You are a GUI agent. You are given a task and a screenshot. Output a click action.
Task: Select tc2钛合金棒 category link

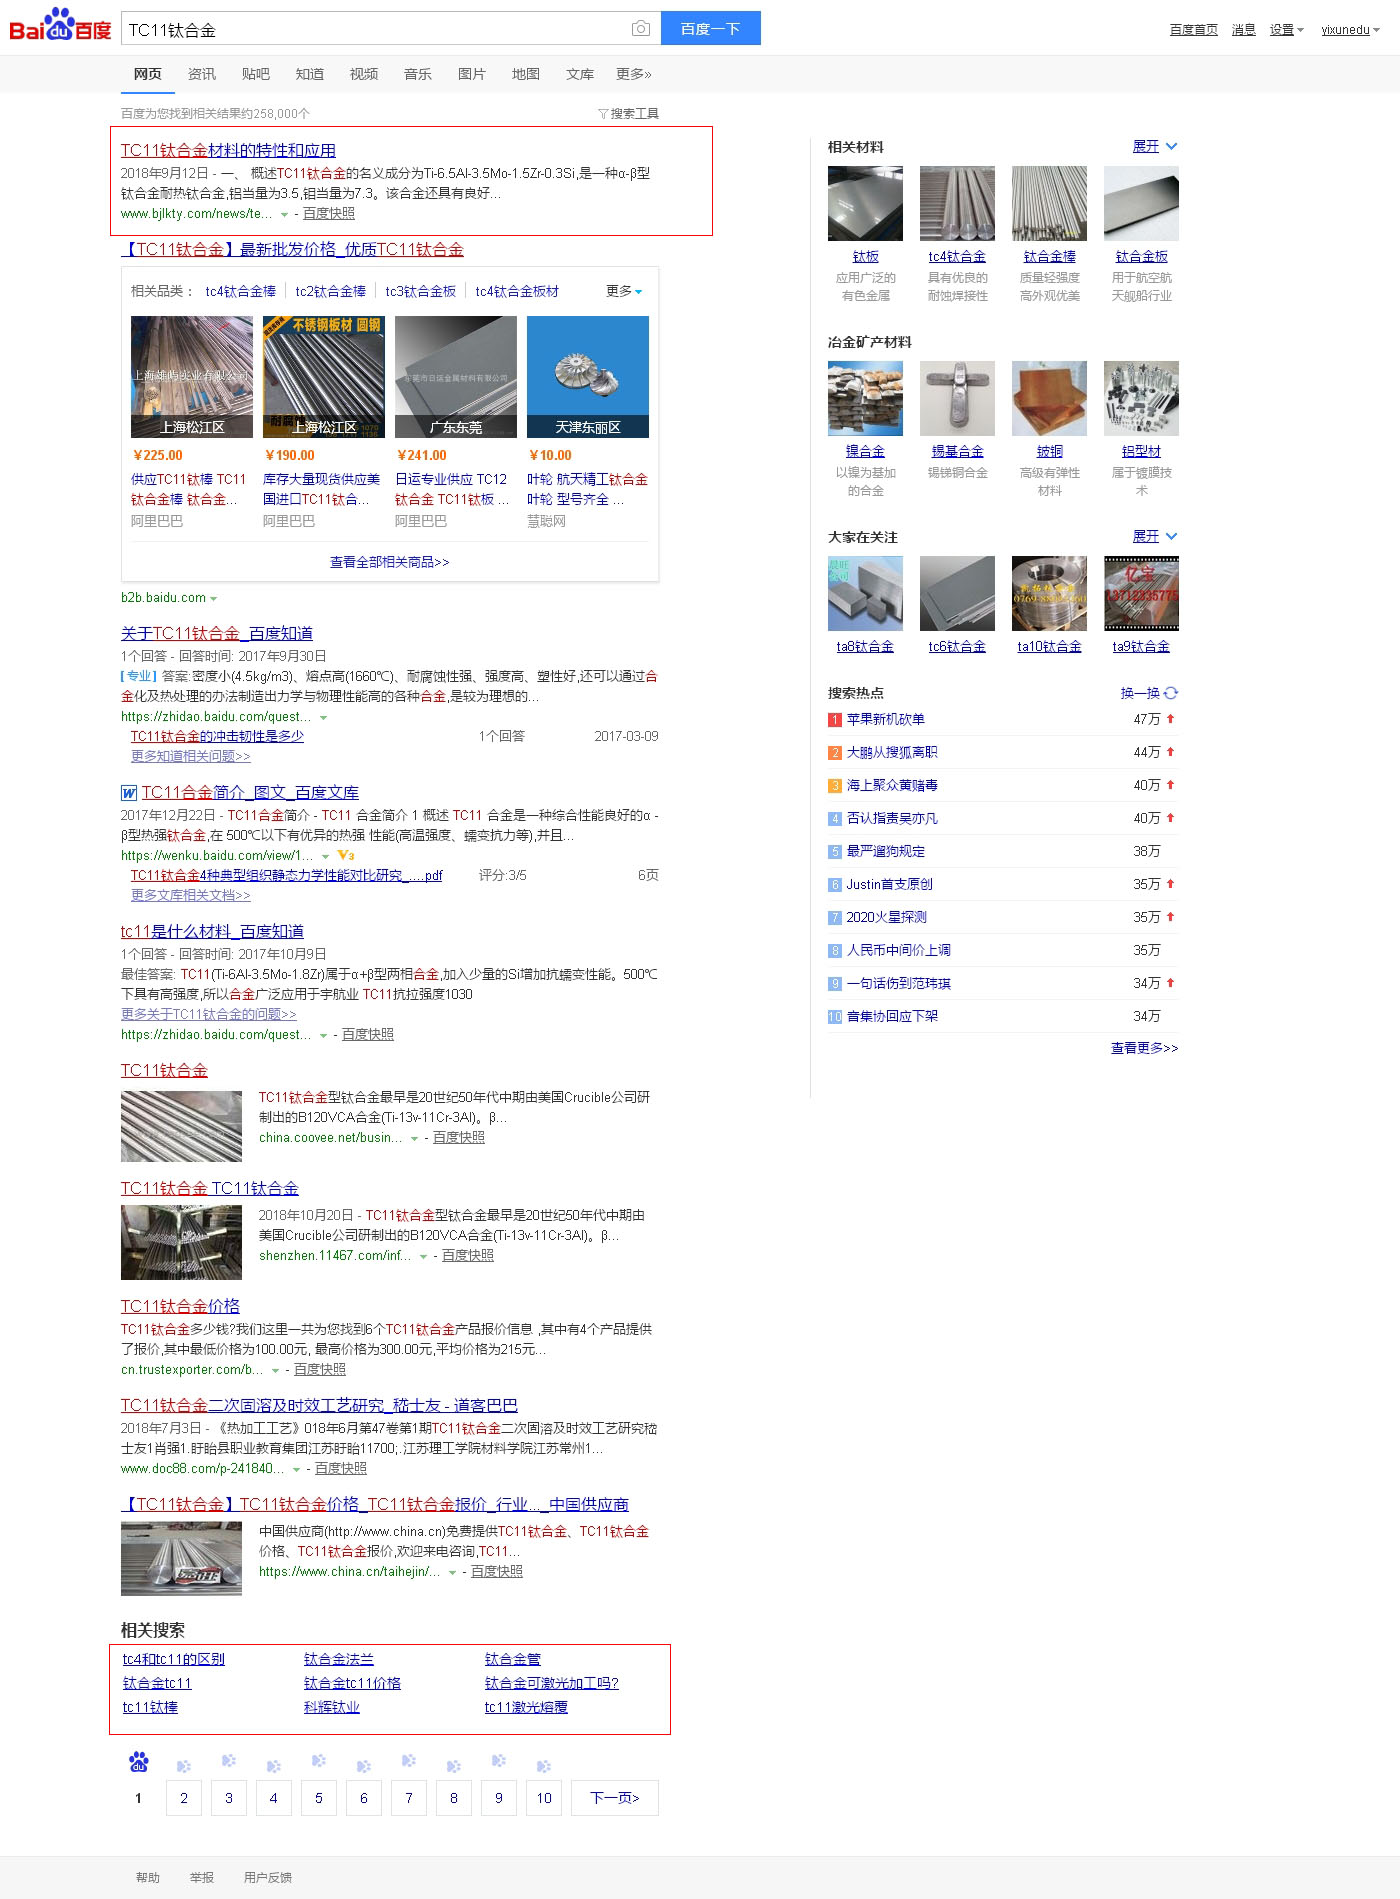pos(331,291)
